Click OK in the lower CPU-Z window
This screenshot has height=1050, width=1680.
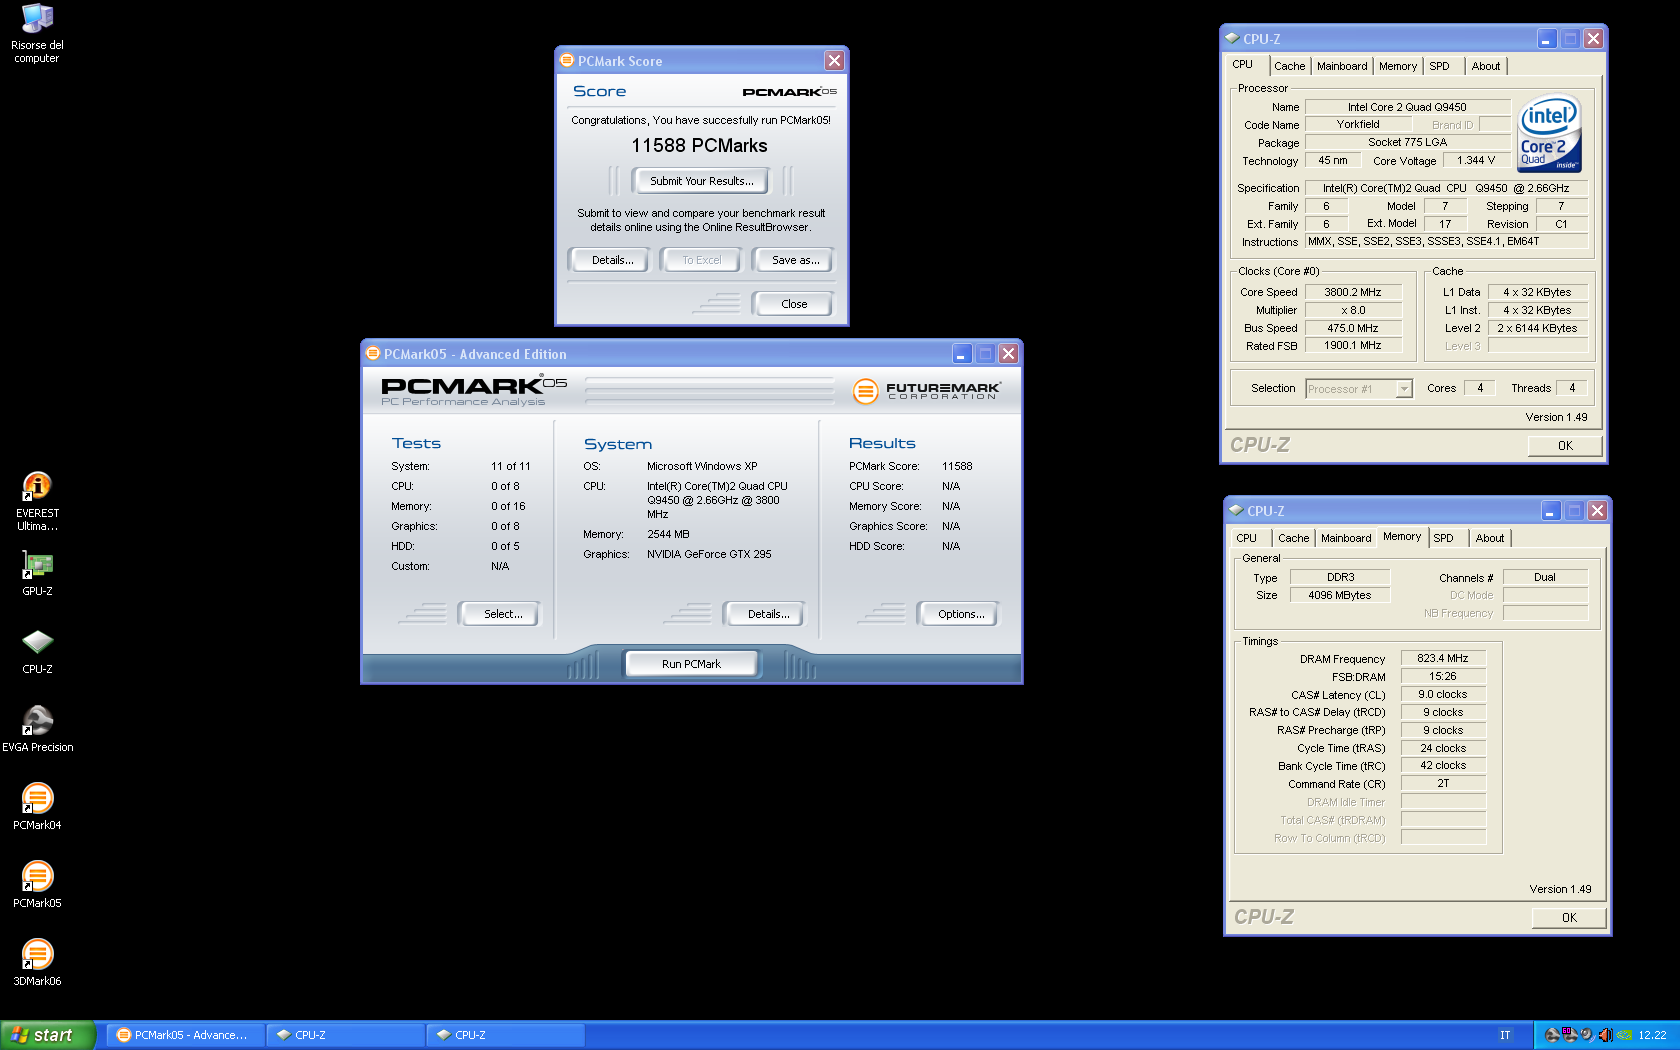(1569, 917)
